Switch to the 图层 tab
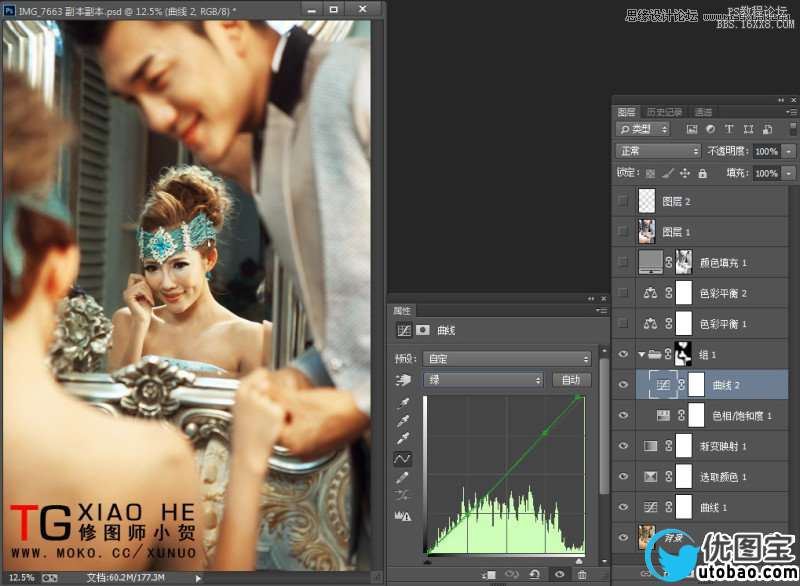The height and width of the screenshot is (586, 800). [627, 112]
